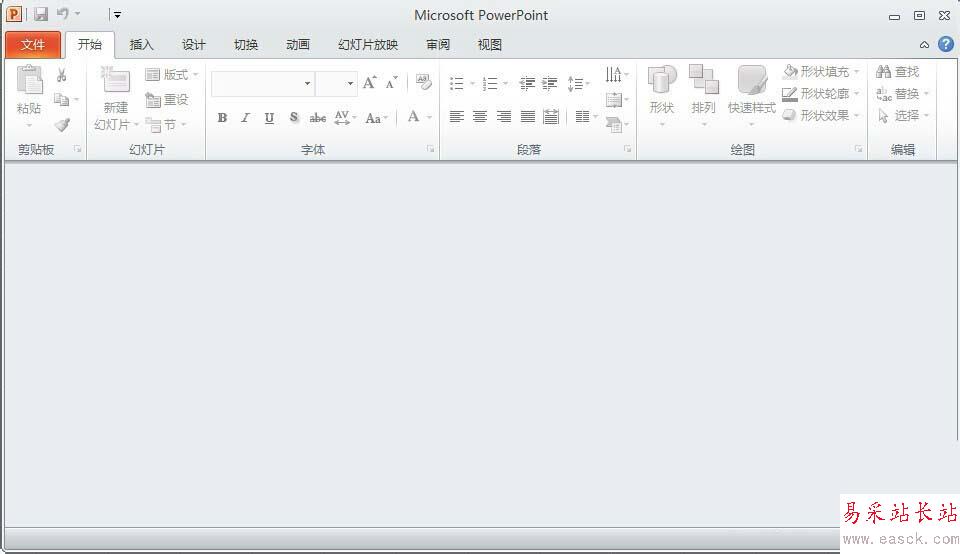Viewport: 960px width, 554px height.
Task: Open Help with the question mark icon
Action: pyautogui.click(x=946, y=44)
